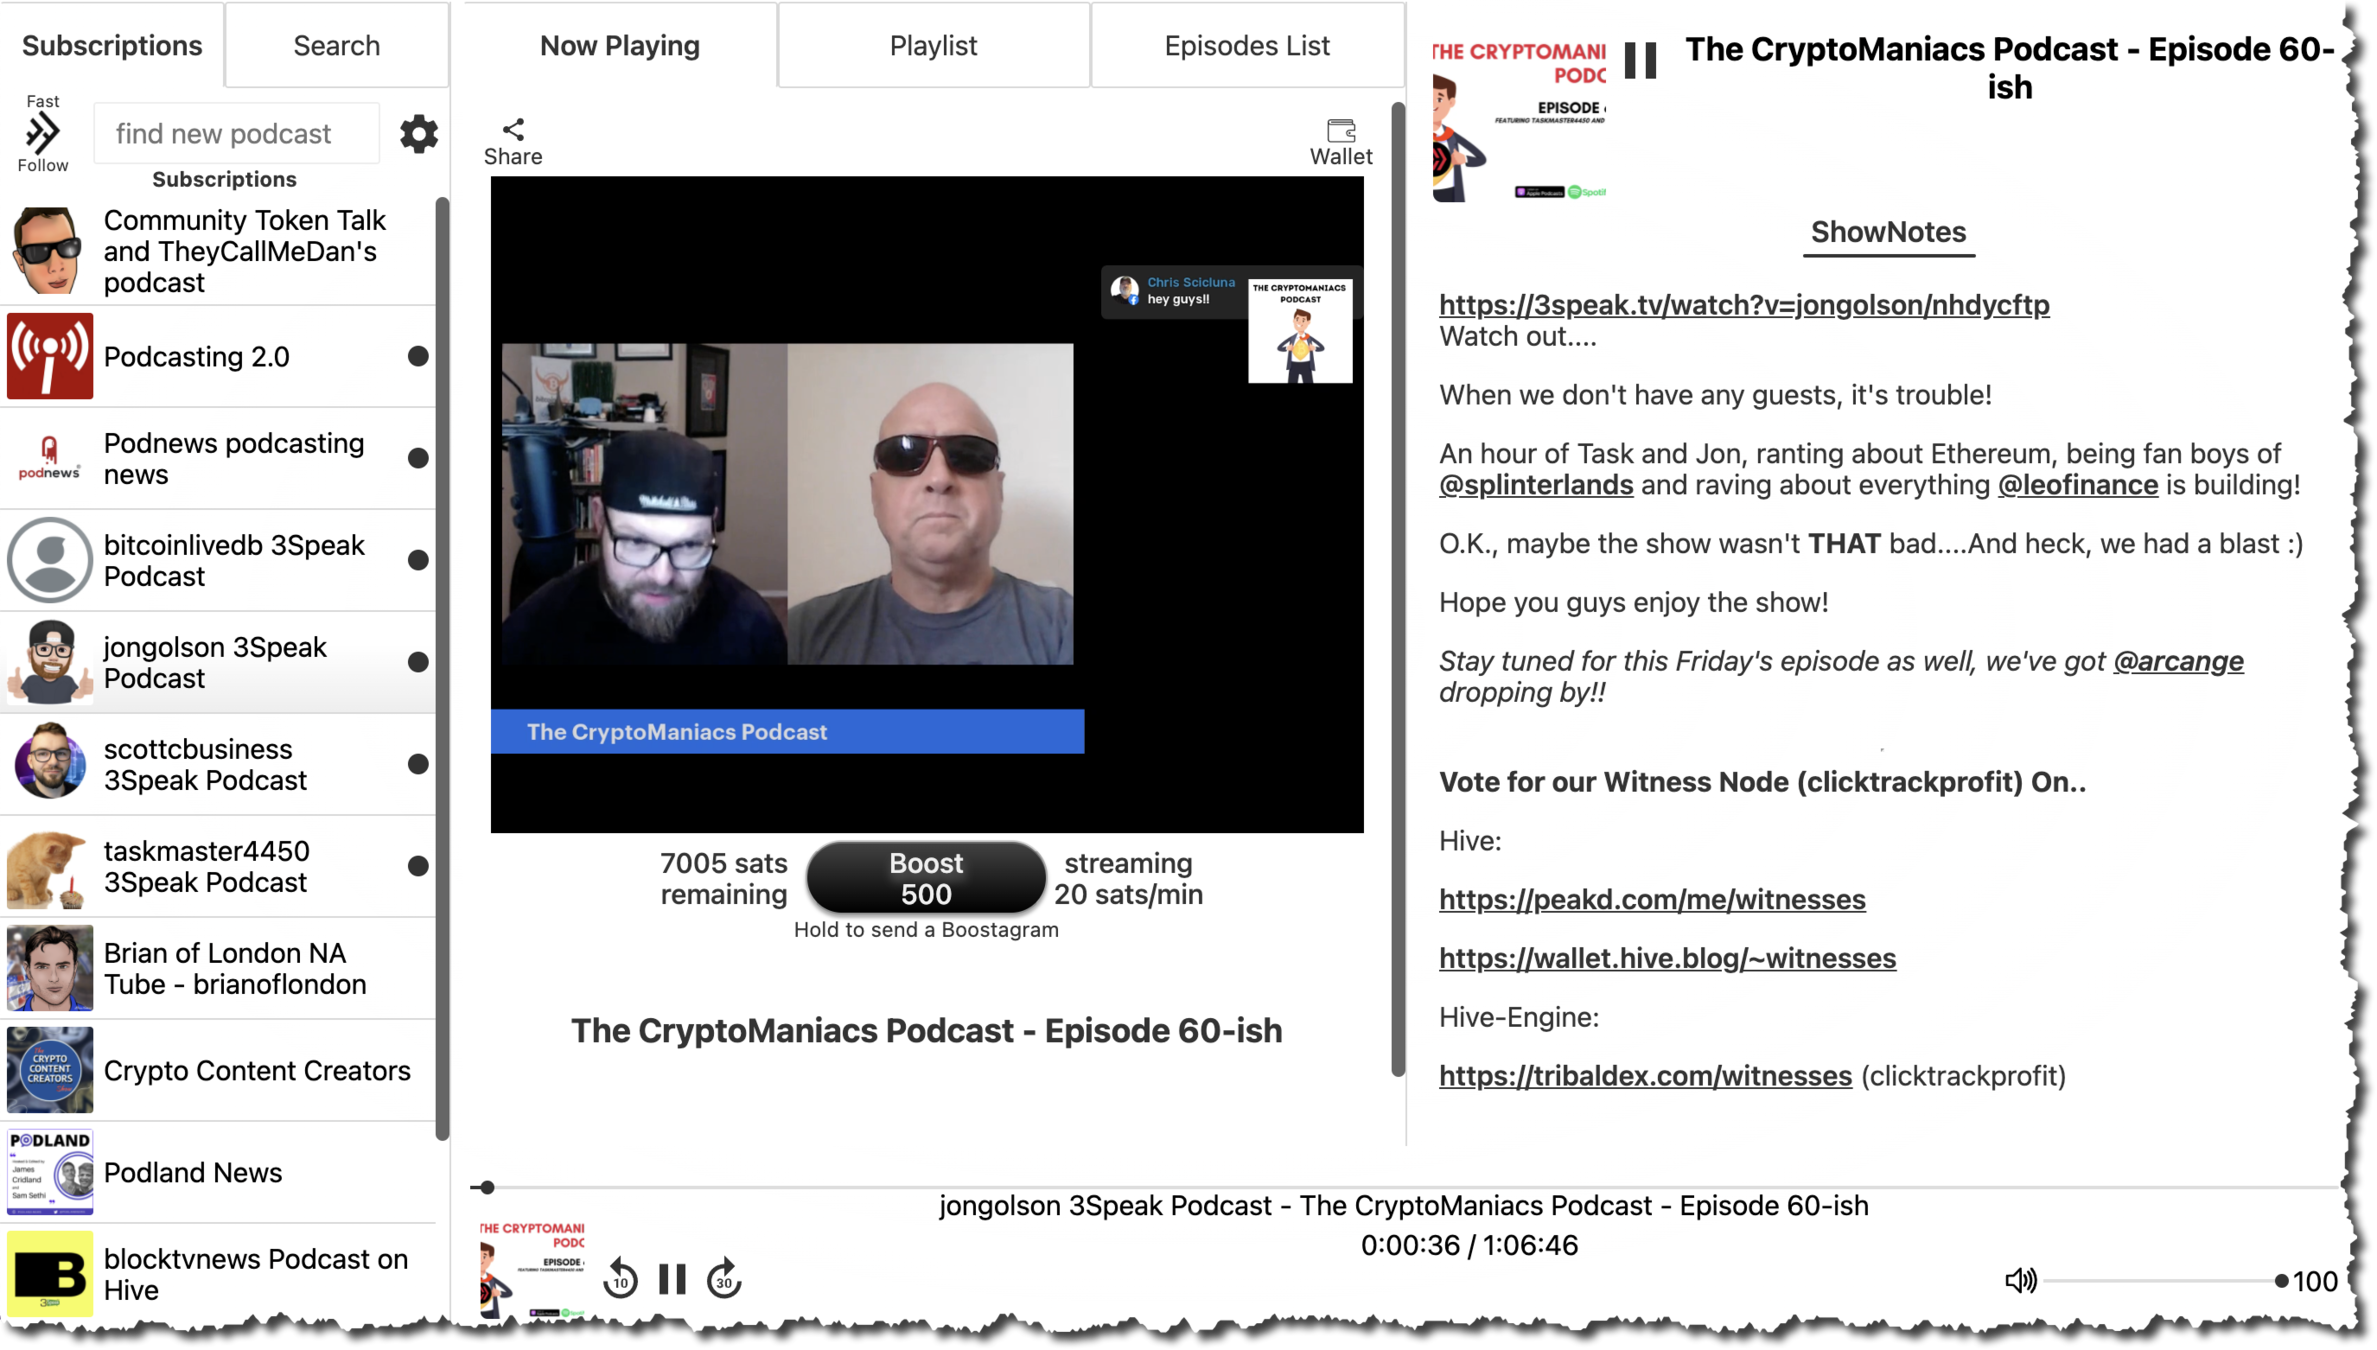Open settings gear next to search field
Image resolution: width=2377 pixels, height=1350 pixels.
418,133
